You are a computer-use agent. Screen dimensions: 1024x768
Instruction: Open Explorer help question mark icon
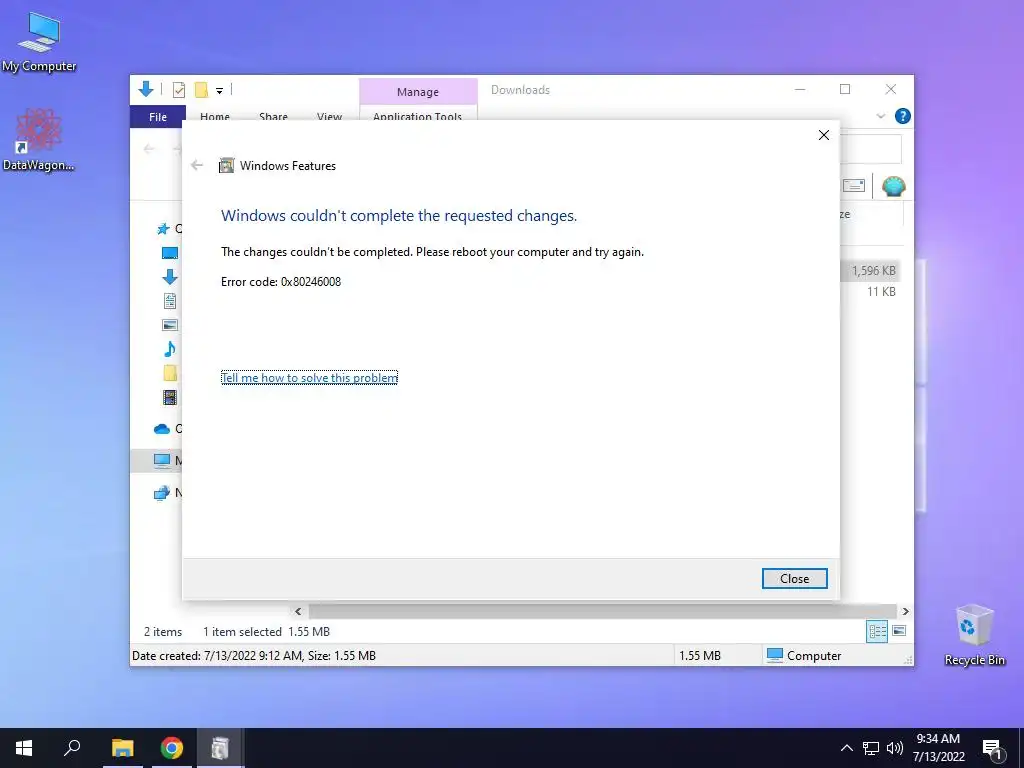coord(903,116)
